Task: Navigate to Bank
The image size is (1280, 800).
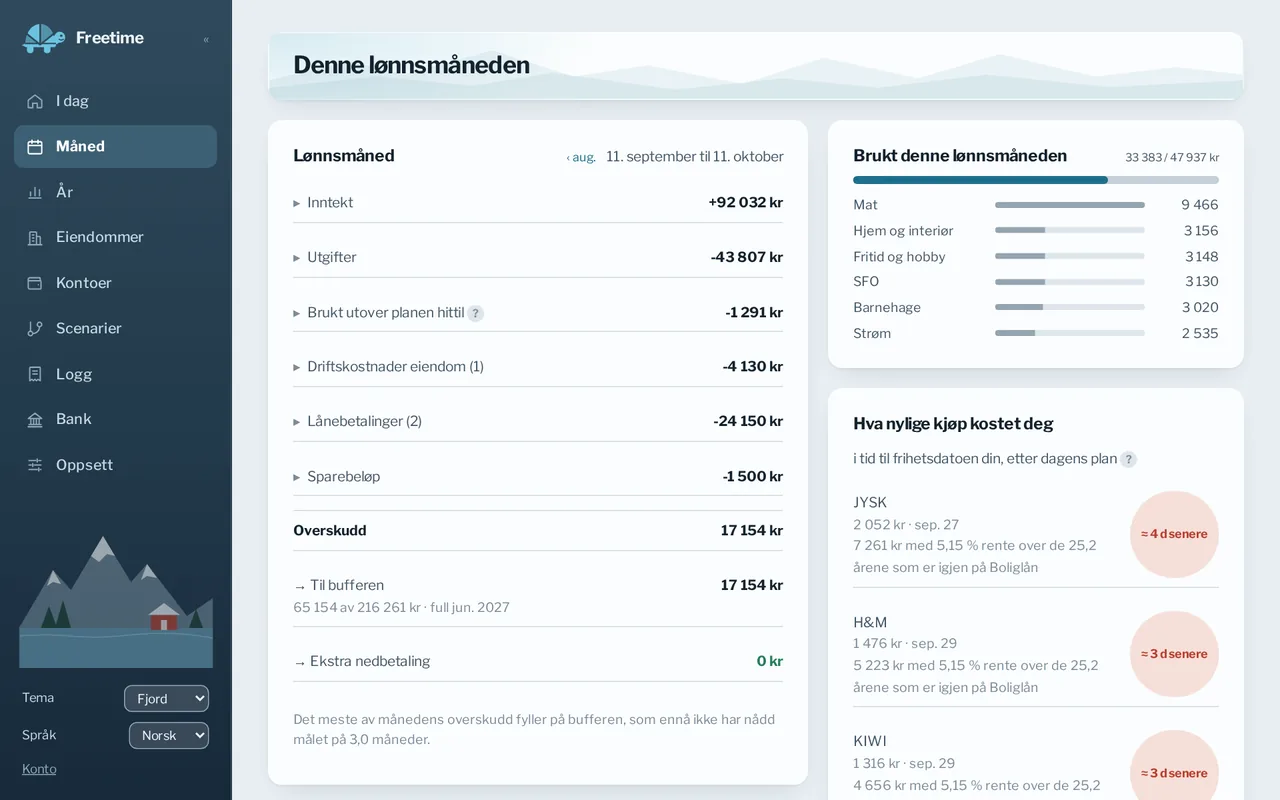Action: coord(115,420)
